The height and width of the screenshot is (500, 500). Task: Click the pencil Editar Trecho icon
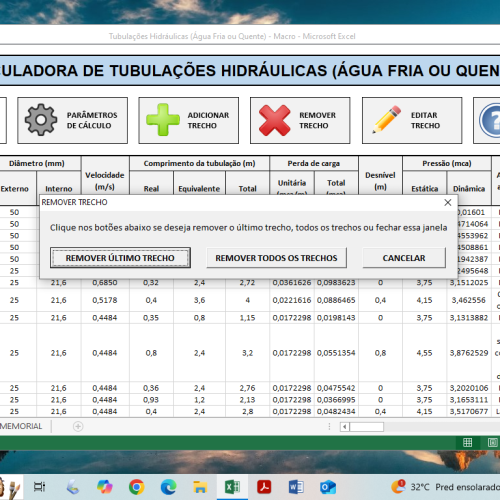[x=387, y=119]
